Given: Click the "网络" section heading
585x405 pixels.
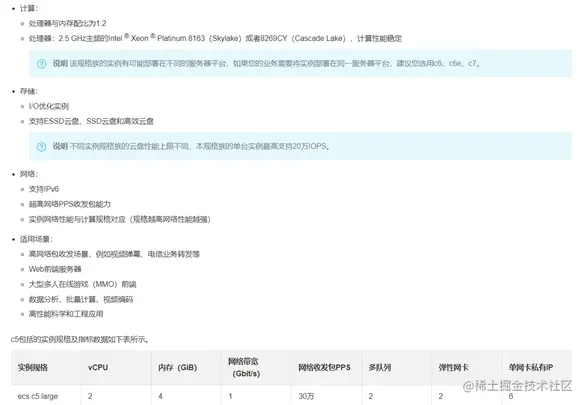Looking at the screenshot, I should (29, 174).
